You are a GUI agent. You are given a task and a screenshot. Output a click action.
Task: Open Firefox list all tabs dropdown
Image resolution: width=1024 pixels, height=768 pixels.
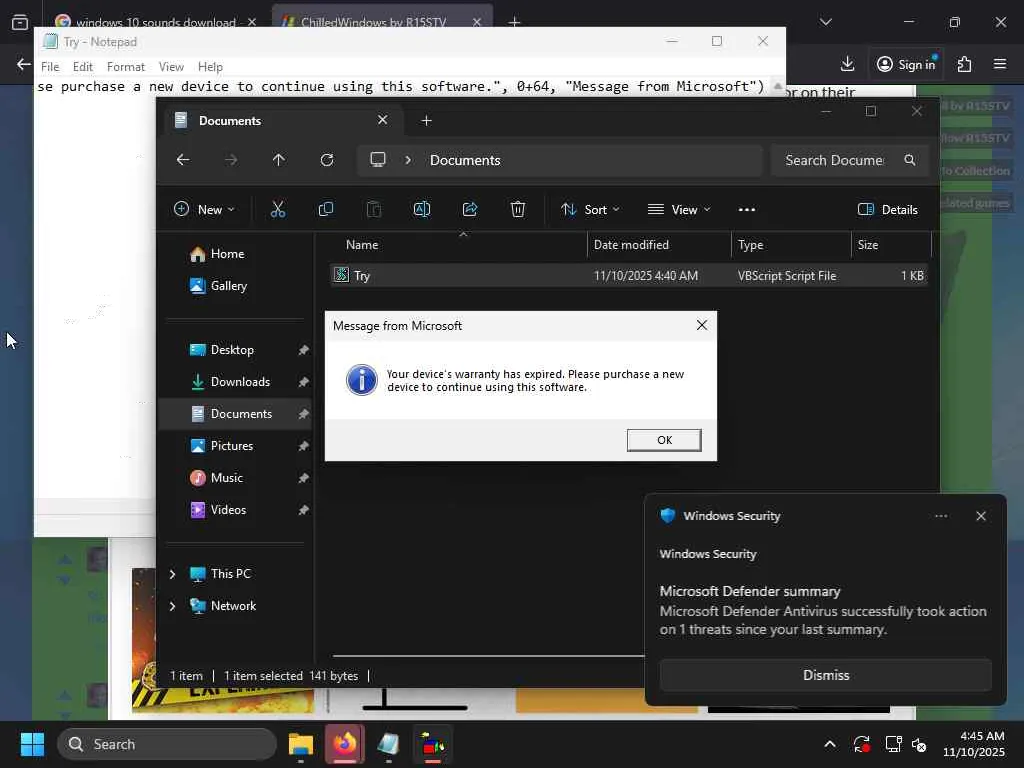click(x=825, y=22)
